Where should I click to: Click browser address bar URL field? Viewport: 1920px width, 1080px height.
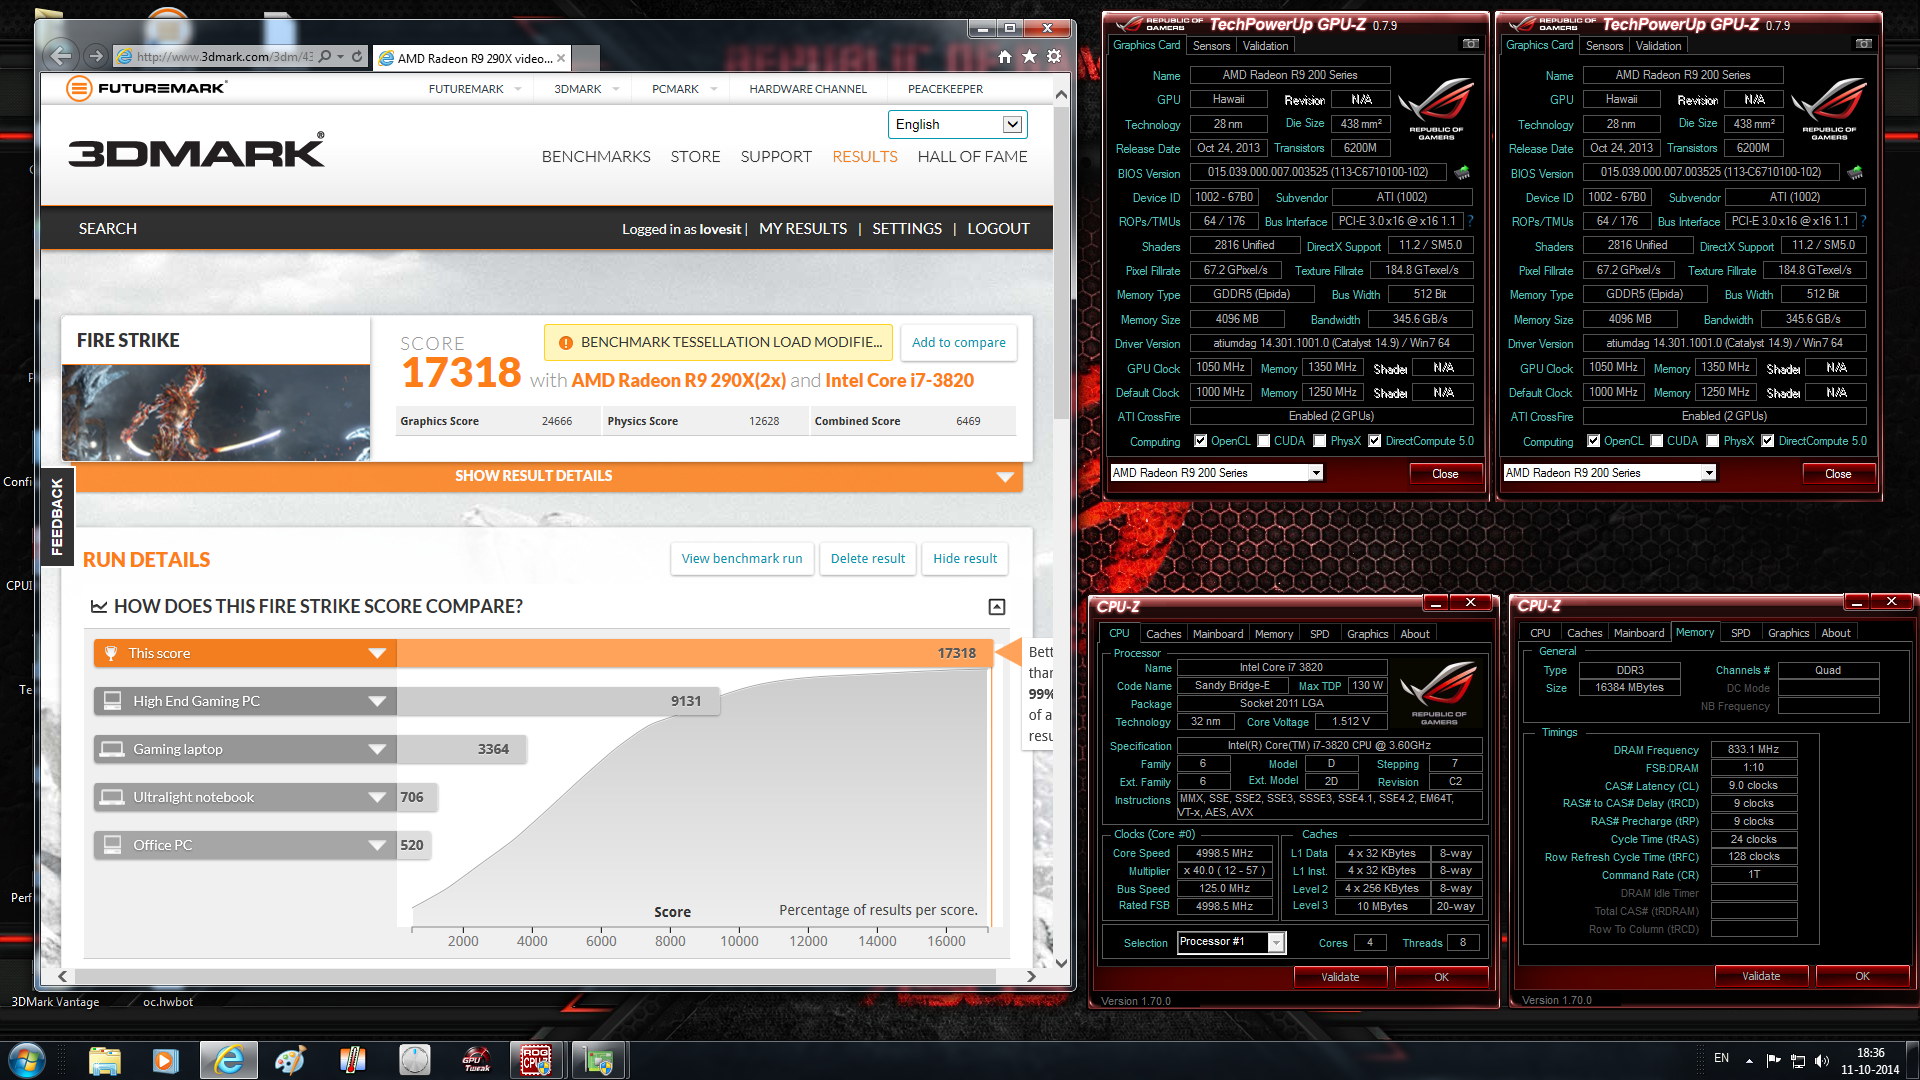[224, 57]
